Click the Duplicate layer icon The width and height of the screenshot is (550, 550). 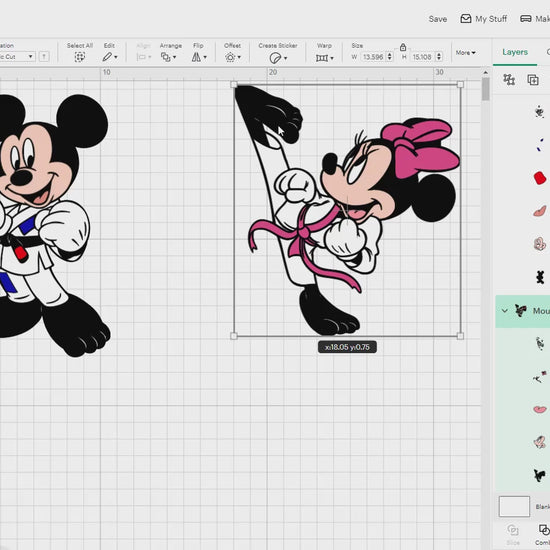tap(533, 80)
